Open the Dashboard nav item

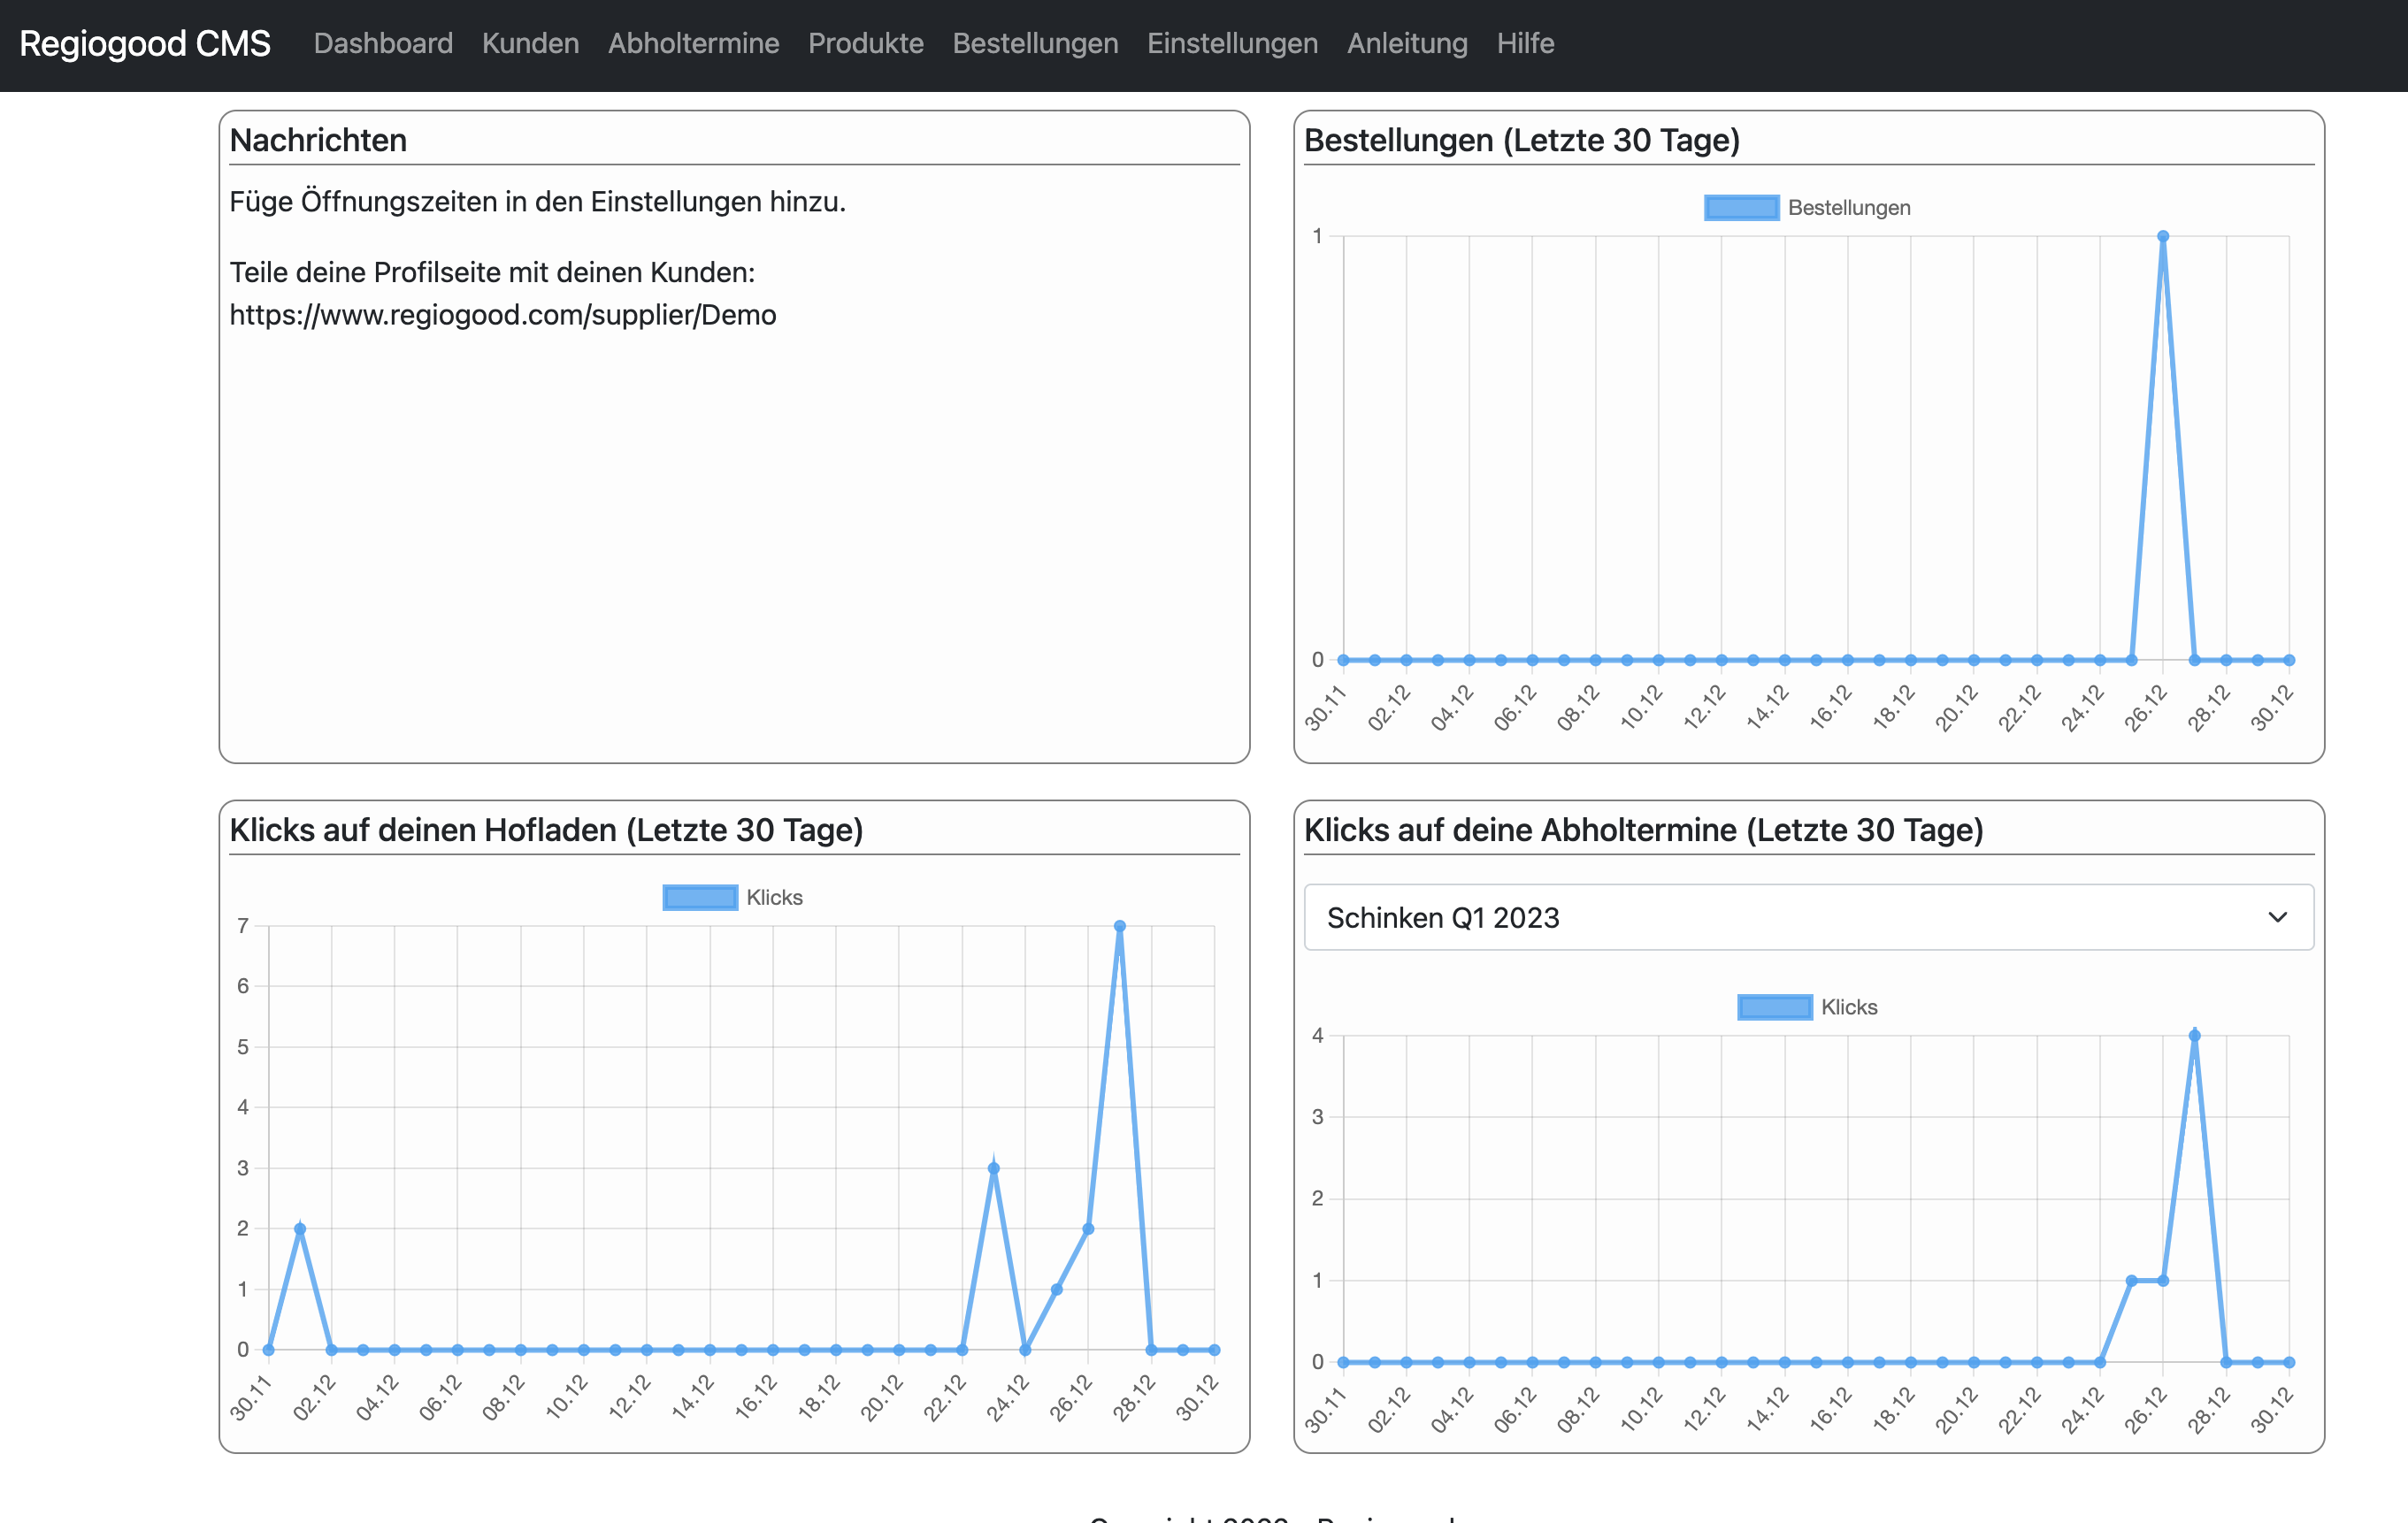[383, 43]
